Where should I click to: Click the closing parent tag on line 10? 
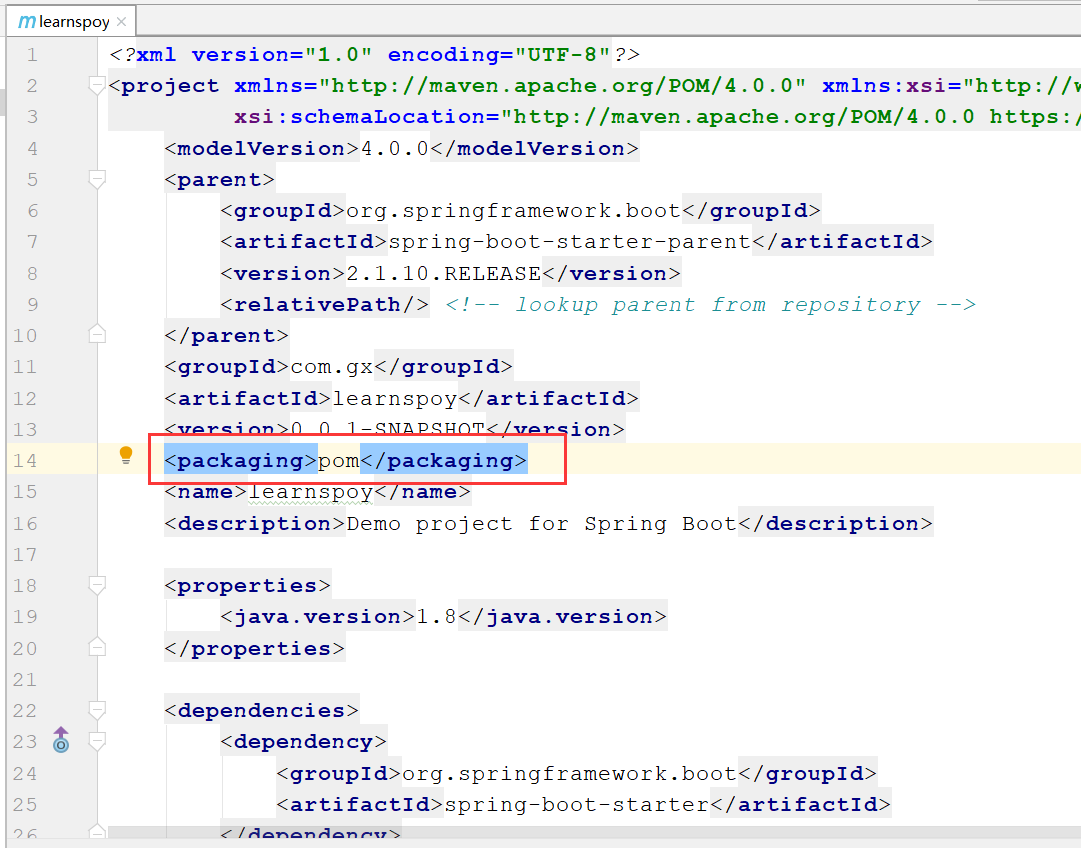tap(226, 336)
